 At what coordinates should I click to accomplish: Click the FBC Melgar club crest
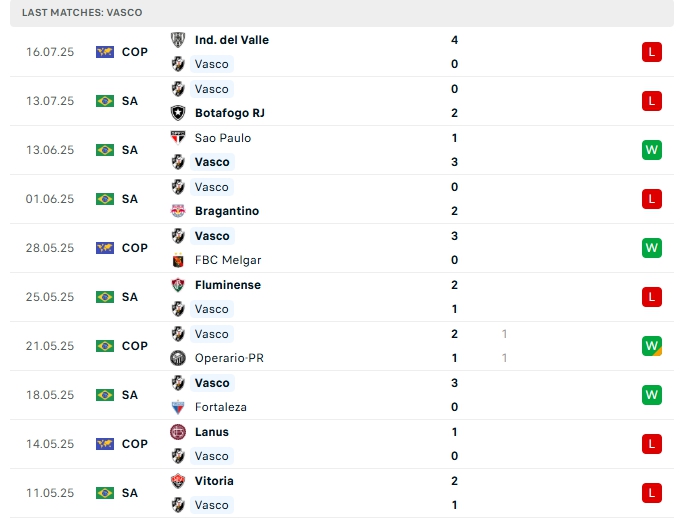coord(178,260)
